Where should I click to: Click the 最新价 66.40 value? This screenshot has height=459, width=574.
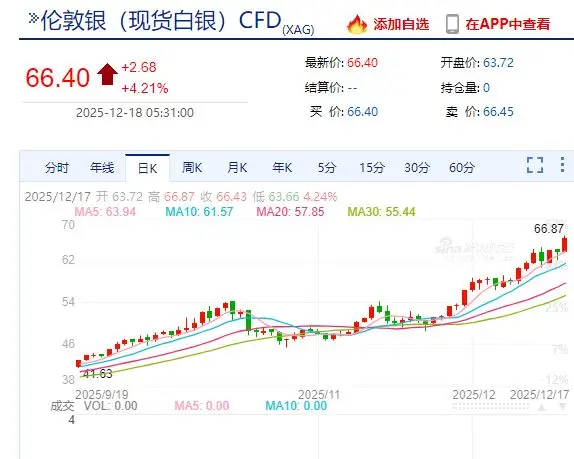362,63
